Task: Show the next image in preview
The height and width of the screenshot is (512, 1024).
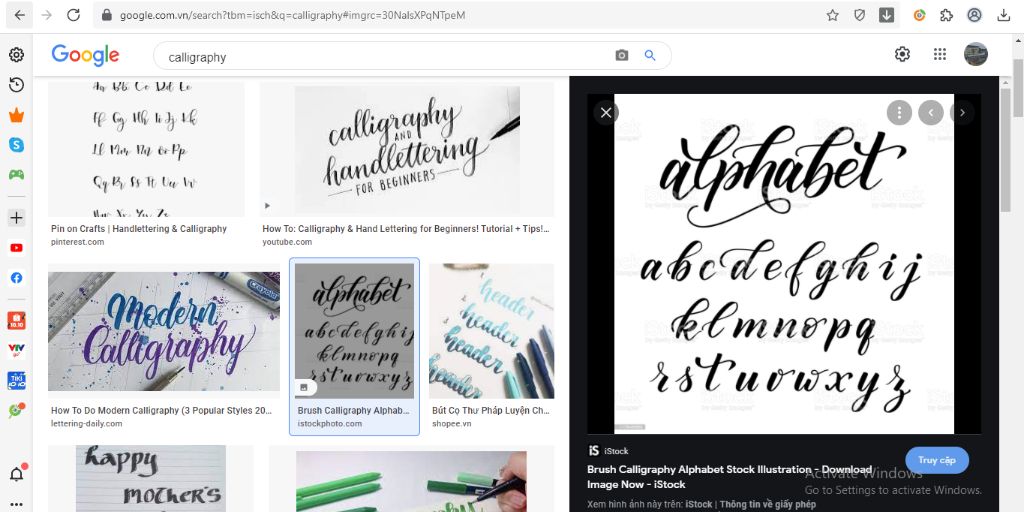Action: click(x=962, y=112)
